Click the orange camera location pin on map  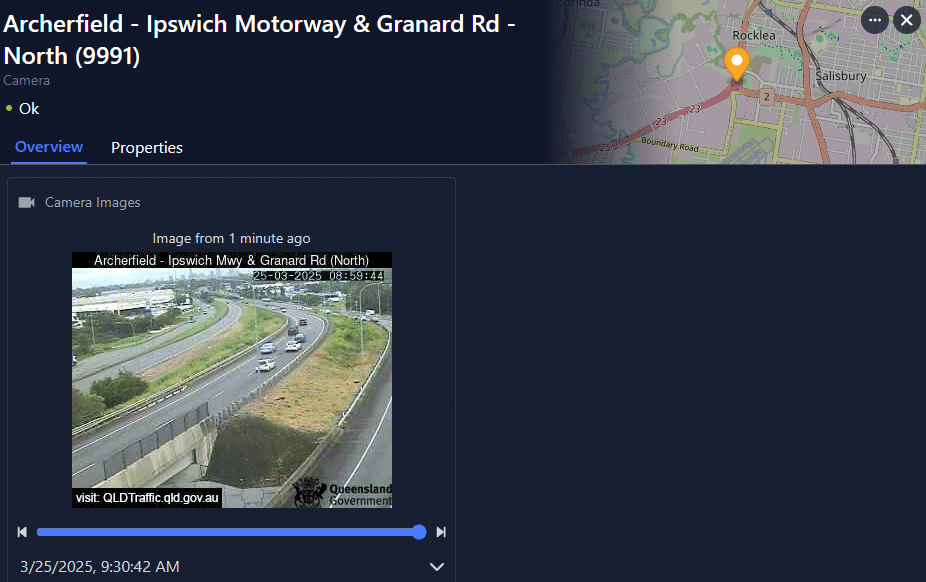coord(737,64)
